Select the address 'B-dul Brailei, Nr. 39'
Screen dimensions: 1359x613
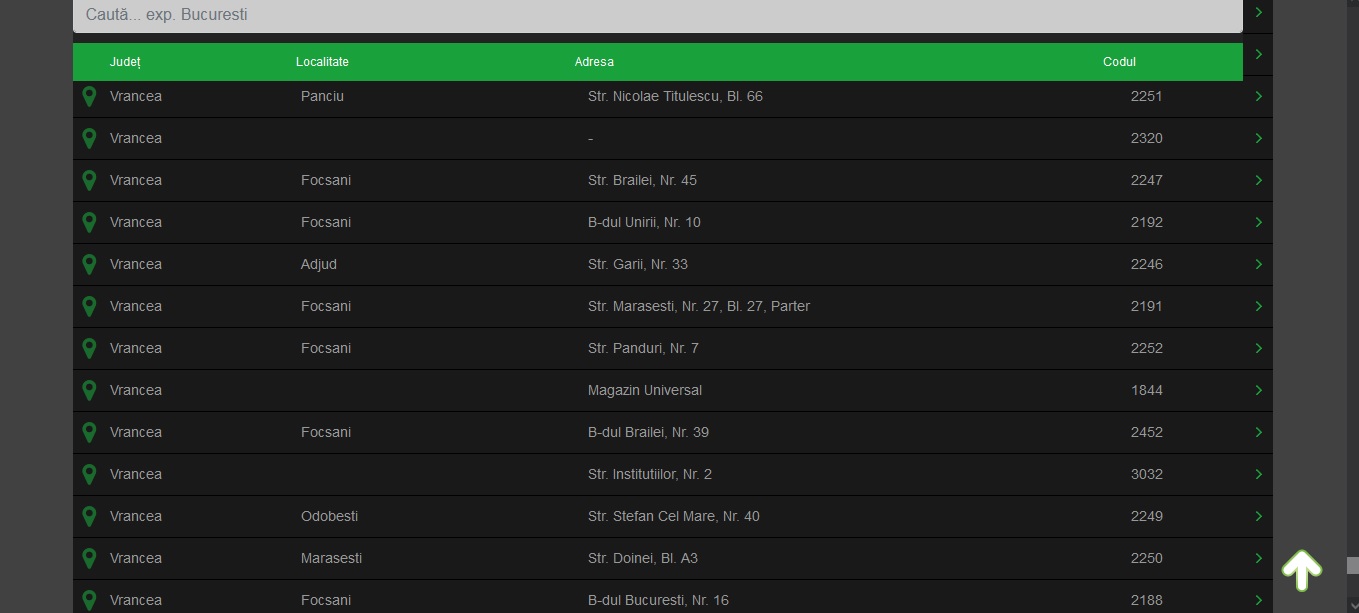648,432
